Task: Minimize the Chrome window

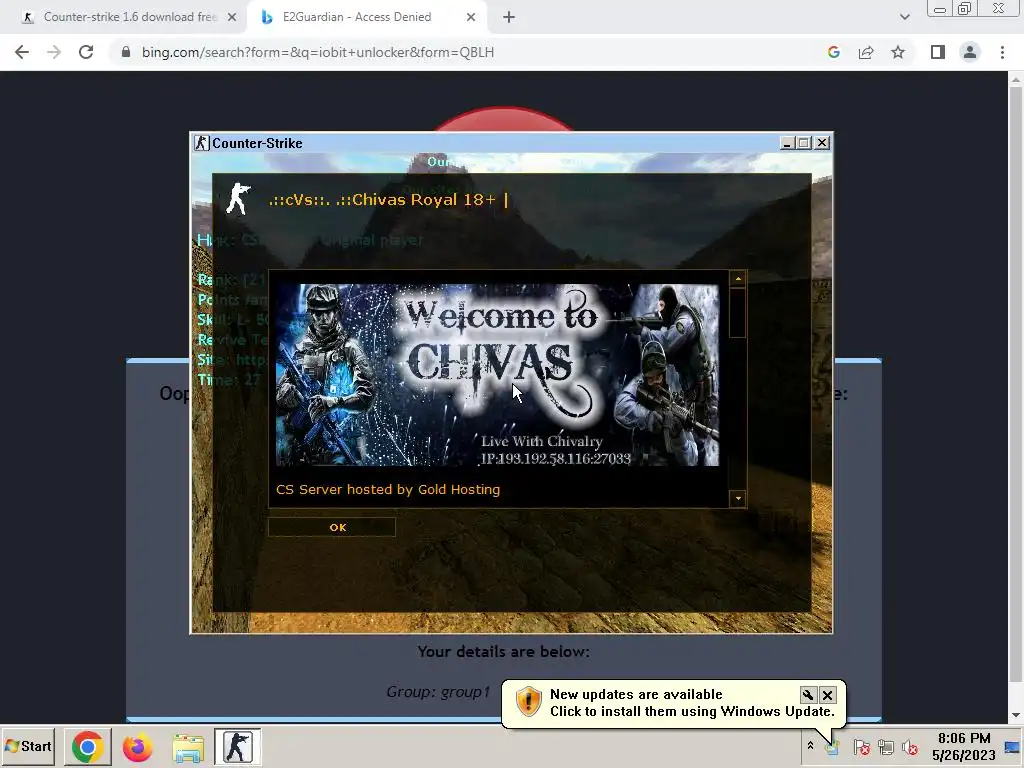Action: pyautogui.click(x=940, y=9)
